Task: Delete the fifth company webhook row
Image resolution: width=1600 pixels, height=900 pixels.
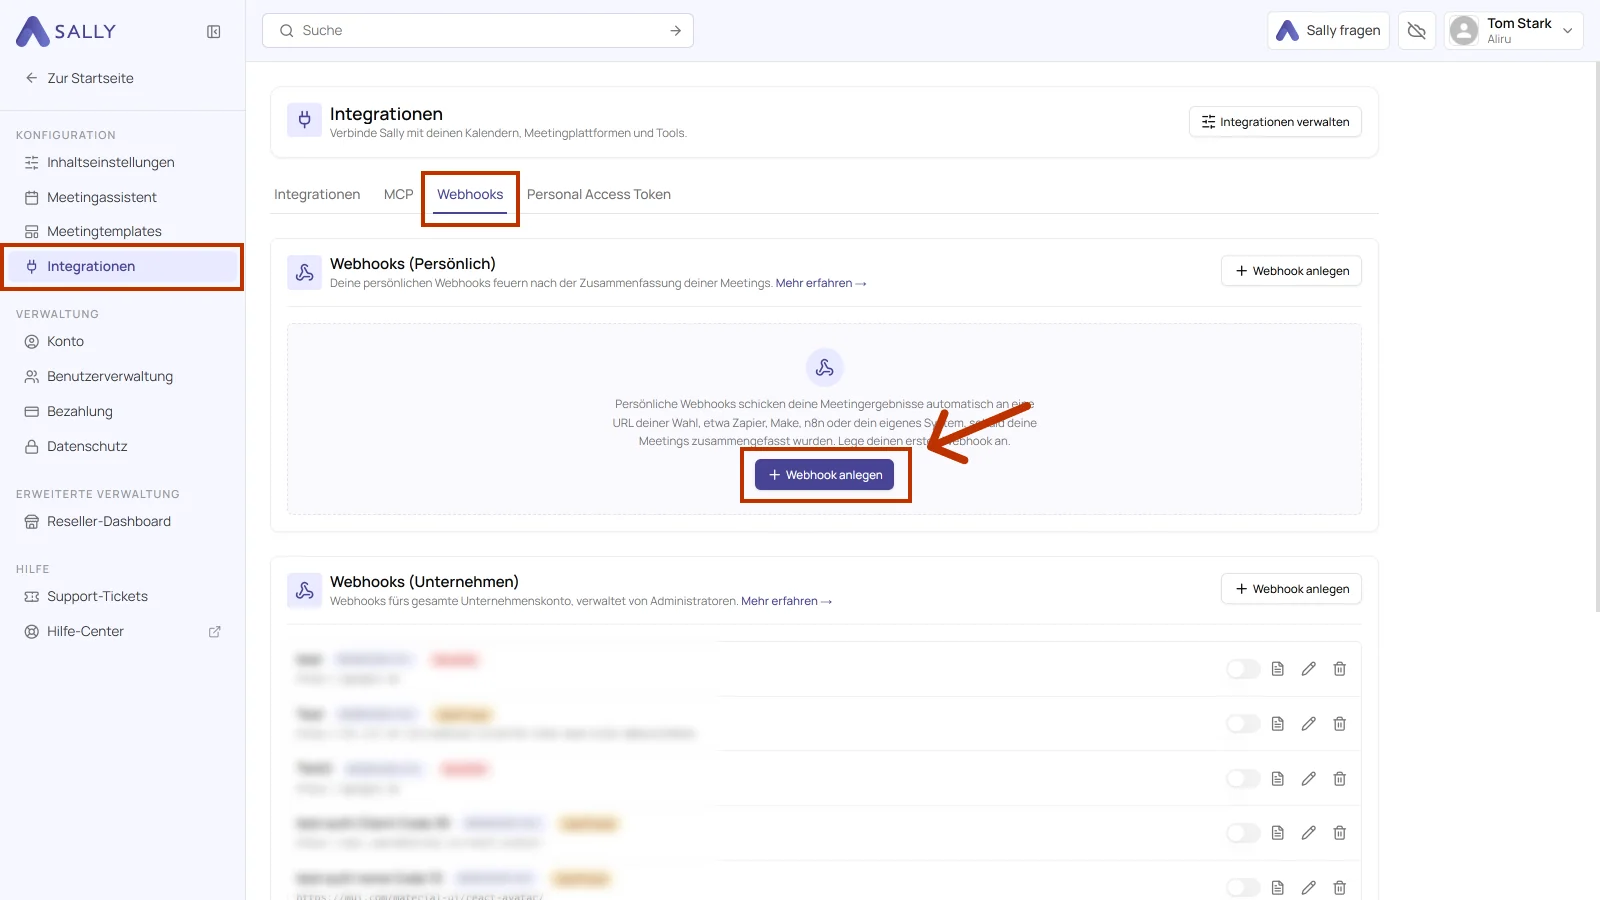Action: click(x=1340, y=888)
